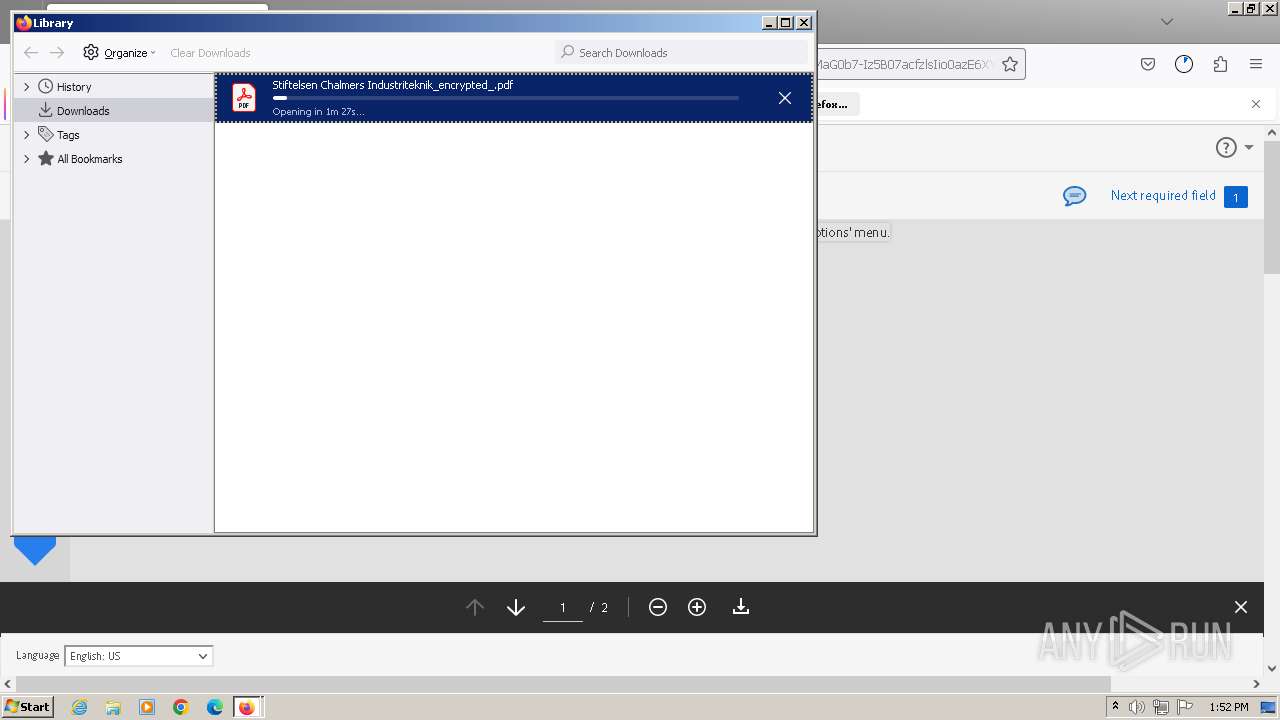Expand the help dropdown arrow
1280x720 pixels.
click(1249, 148)
